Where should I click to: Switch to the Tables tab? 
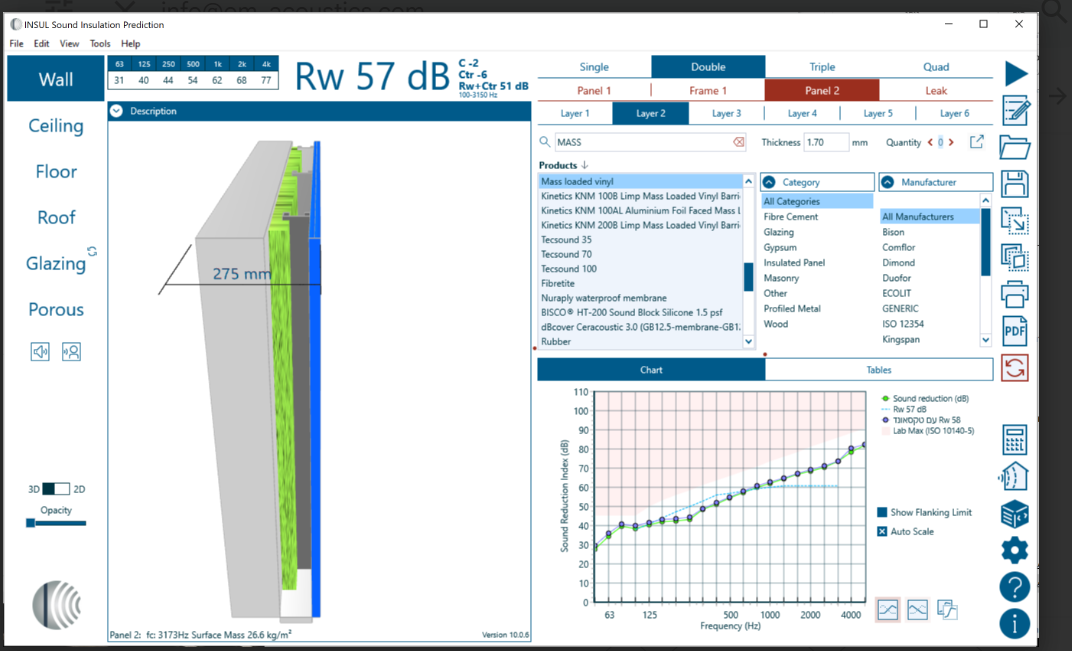[879, 369]
